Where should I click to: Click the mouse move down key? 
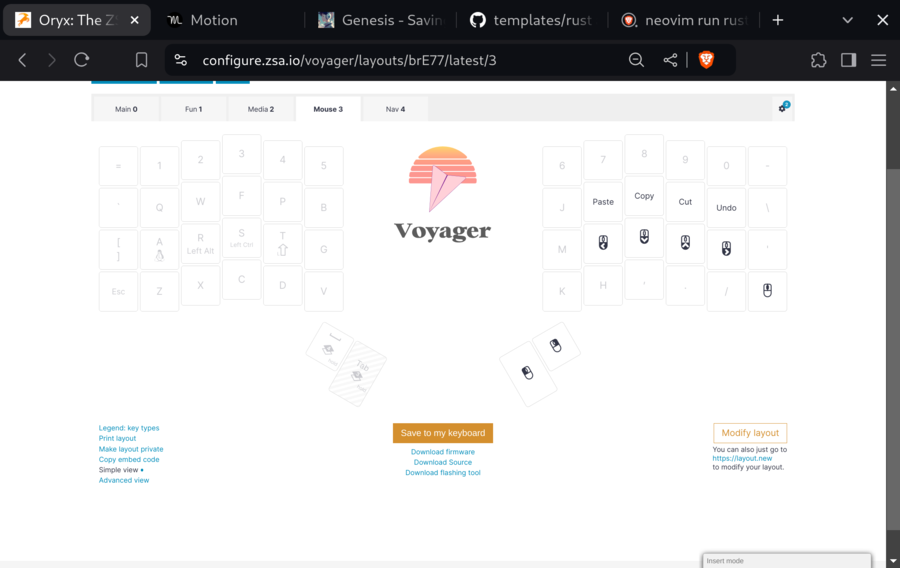pyautogui.click(x=644, y=237)
